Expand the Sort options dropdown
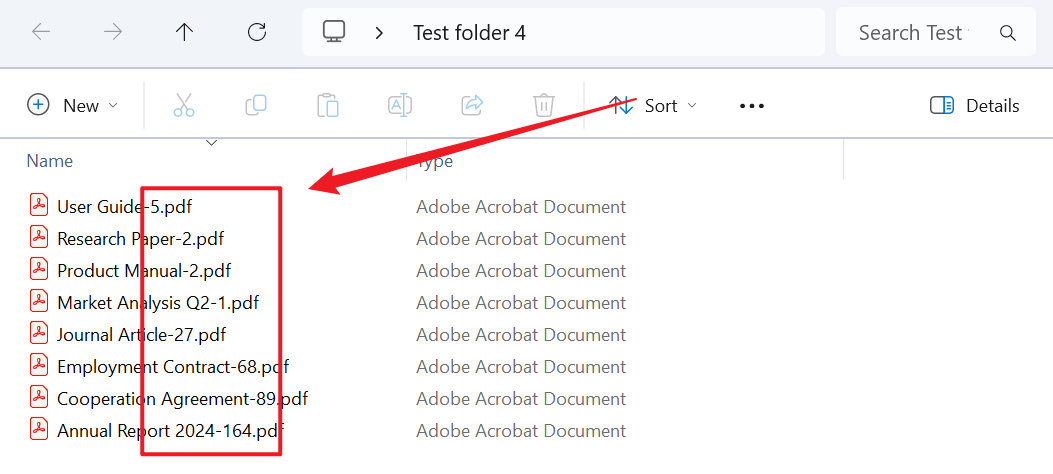 tap(654, 105)
